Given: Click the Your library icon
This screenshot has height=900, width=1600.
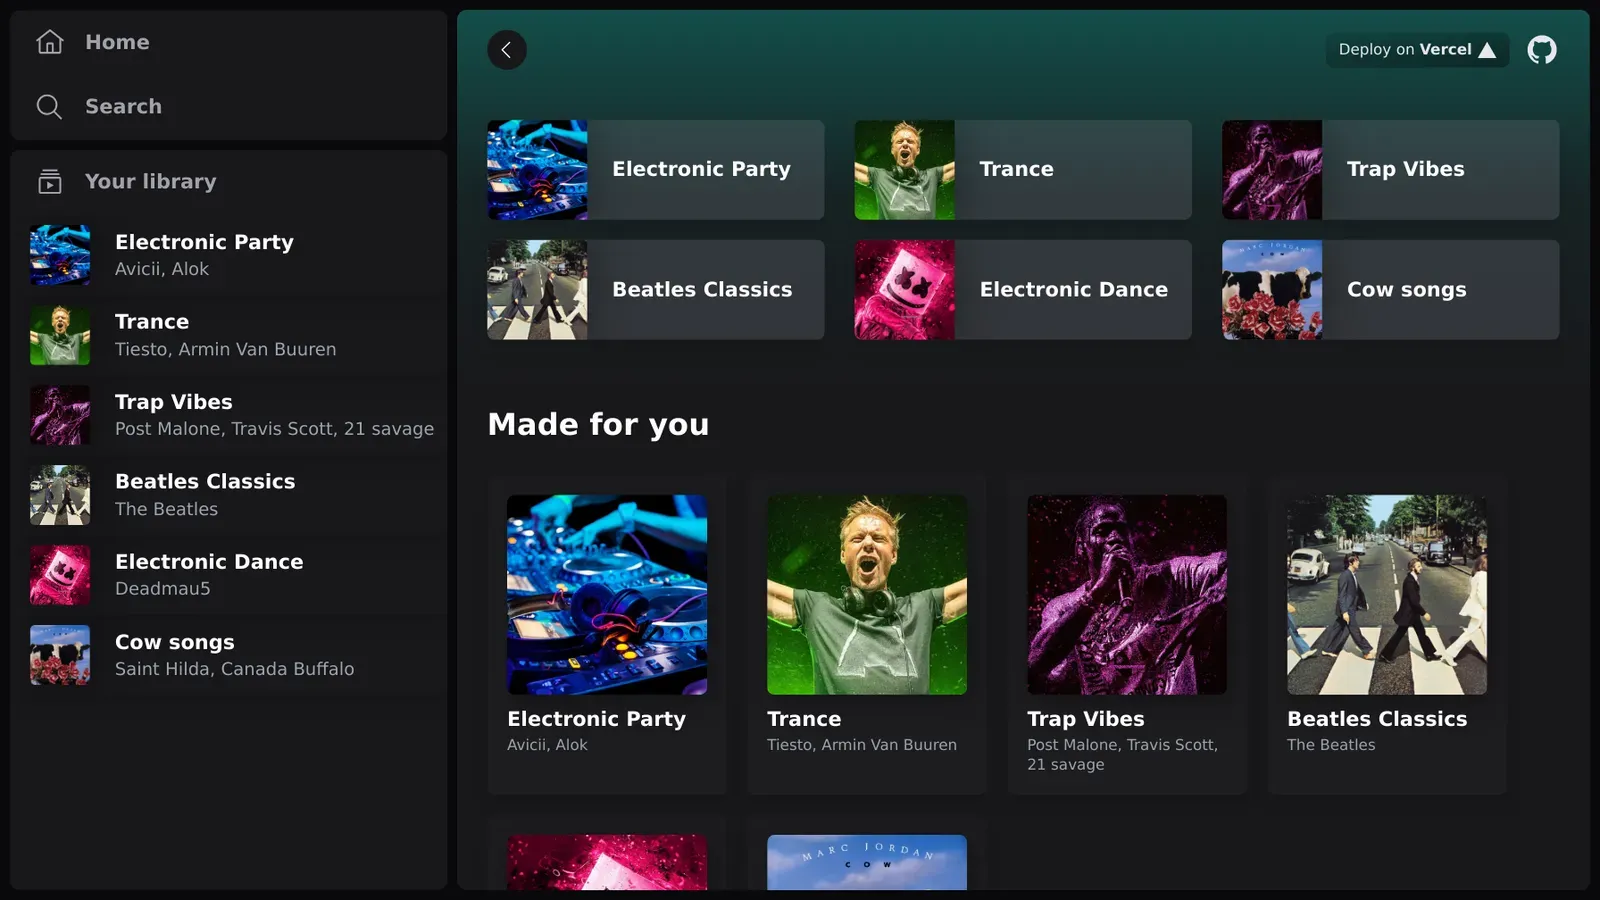Looking at the screenshot, I should pyautogui.click(x=50, y=182).
